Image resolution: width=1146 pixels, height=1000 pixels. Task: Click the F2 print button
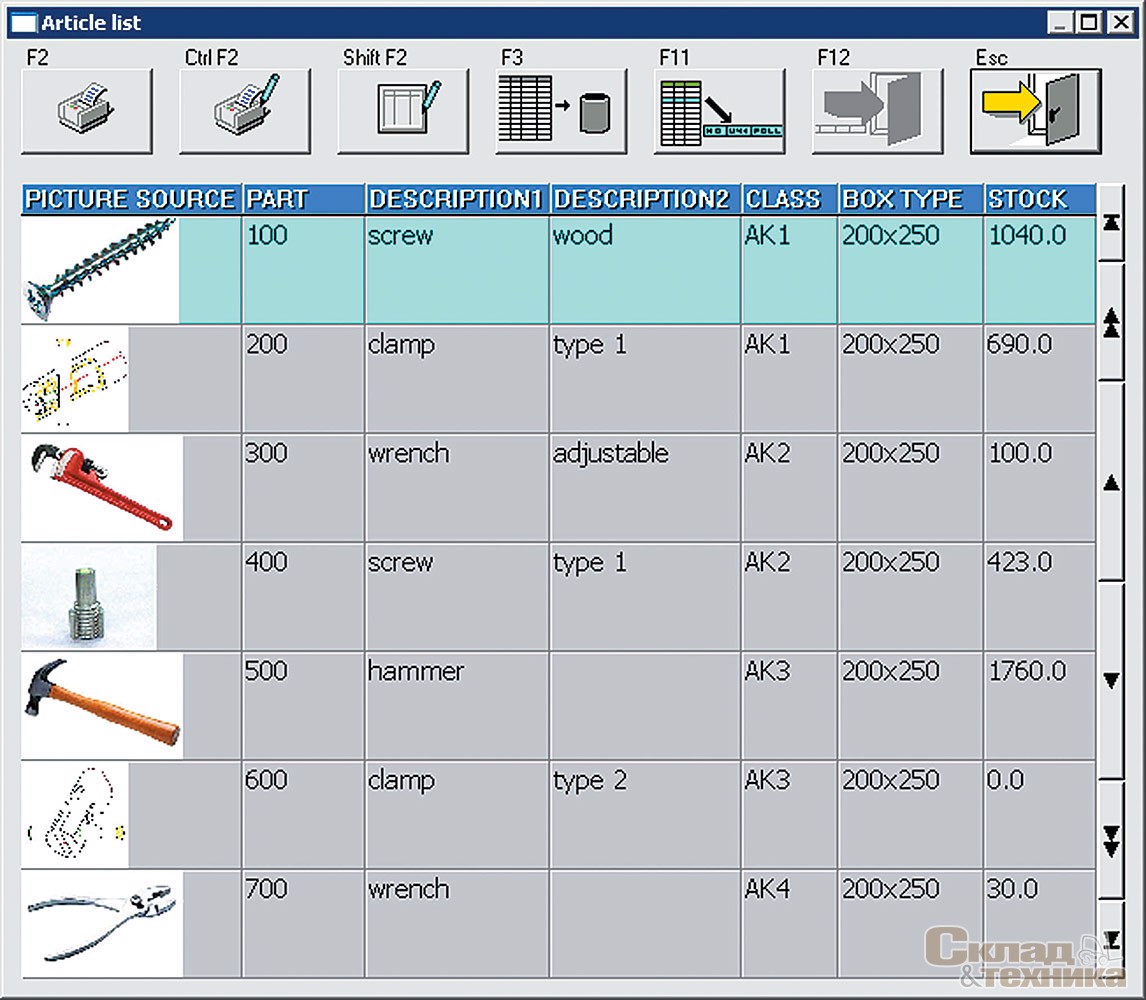pos(87,111)
